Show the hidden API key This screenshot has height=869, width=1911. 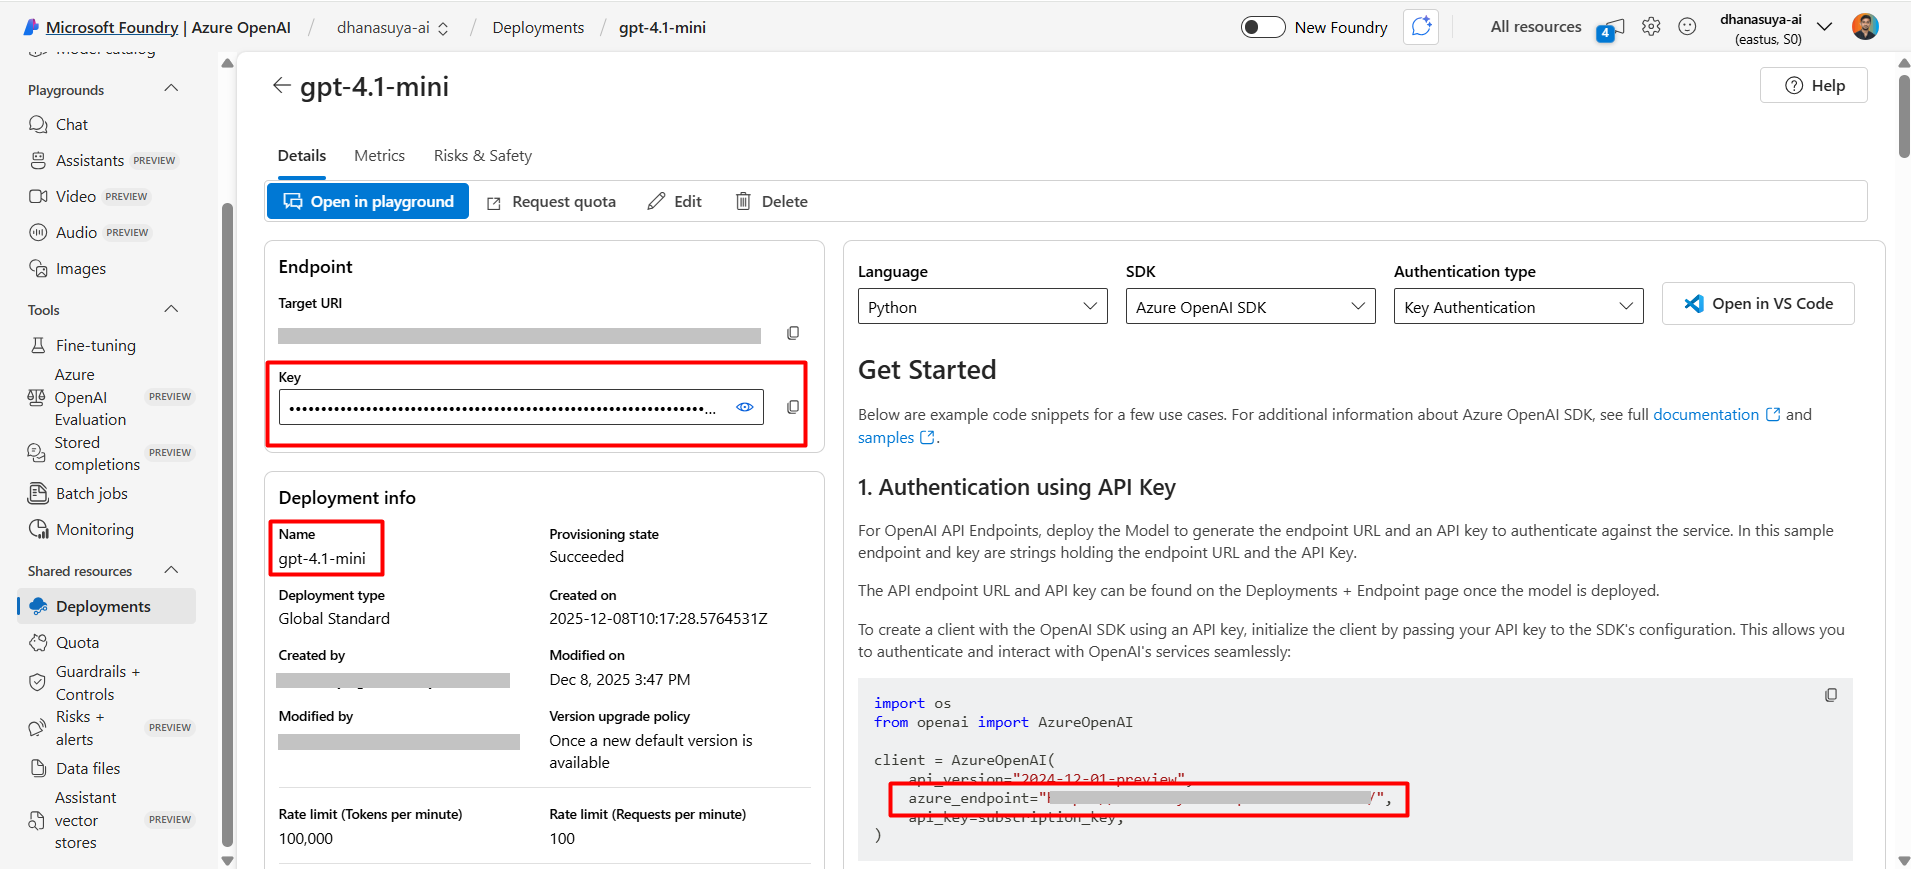click(x=745, y=407)
